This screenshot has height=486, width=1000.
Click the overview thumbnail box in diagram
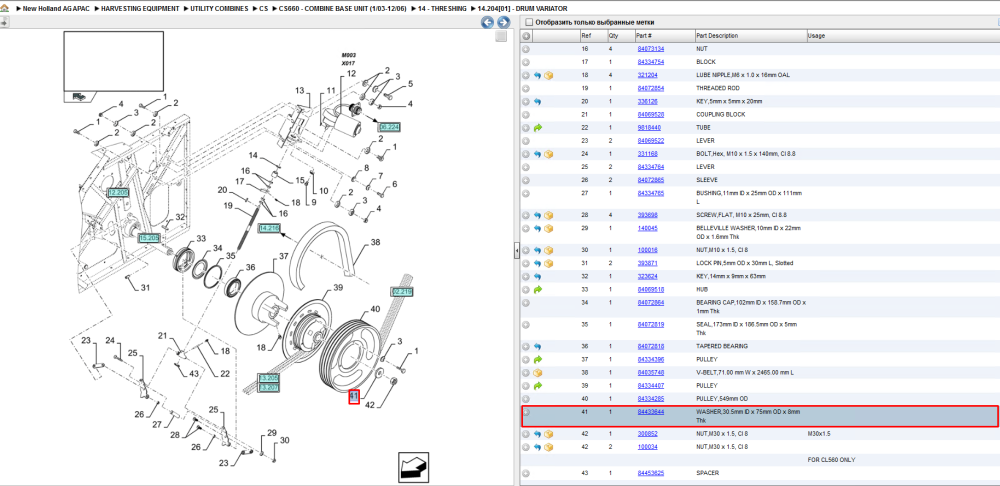(x=114, y=61)
